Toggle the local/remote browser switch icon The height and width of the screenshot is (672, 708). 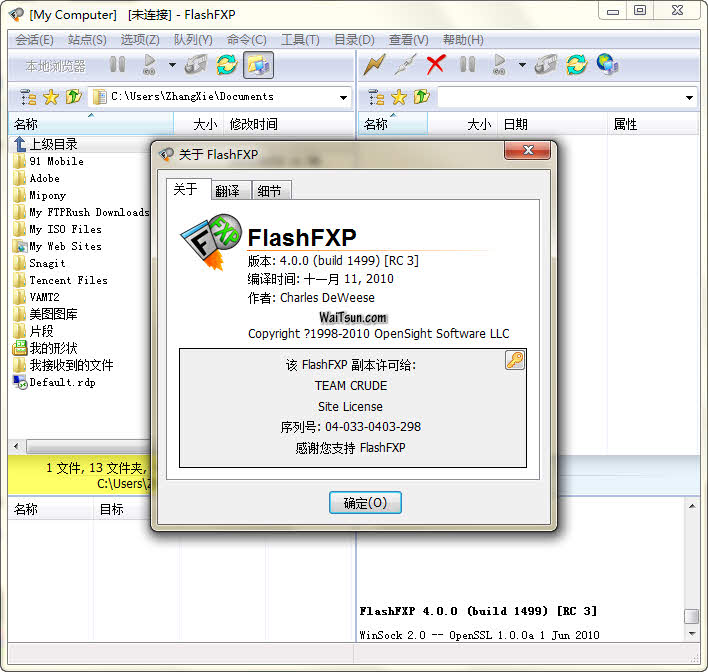pos(258,65)
